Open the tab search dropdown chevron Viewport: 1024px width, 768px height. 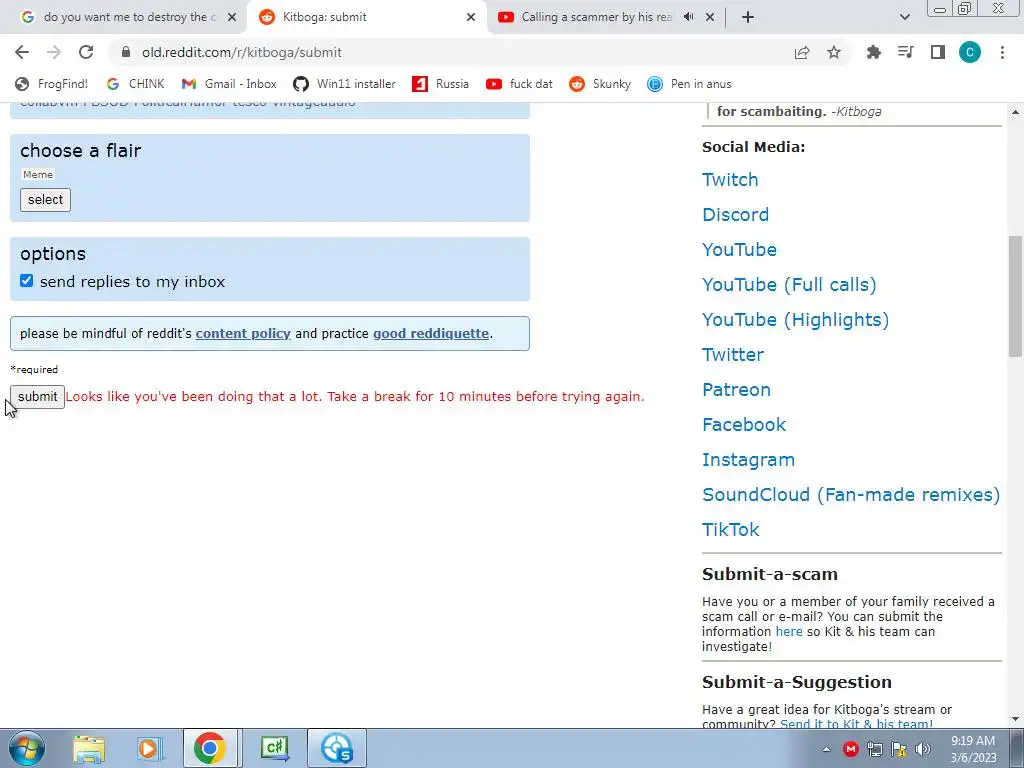point(904,17)
